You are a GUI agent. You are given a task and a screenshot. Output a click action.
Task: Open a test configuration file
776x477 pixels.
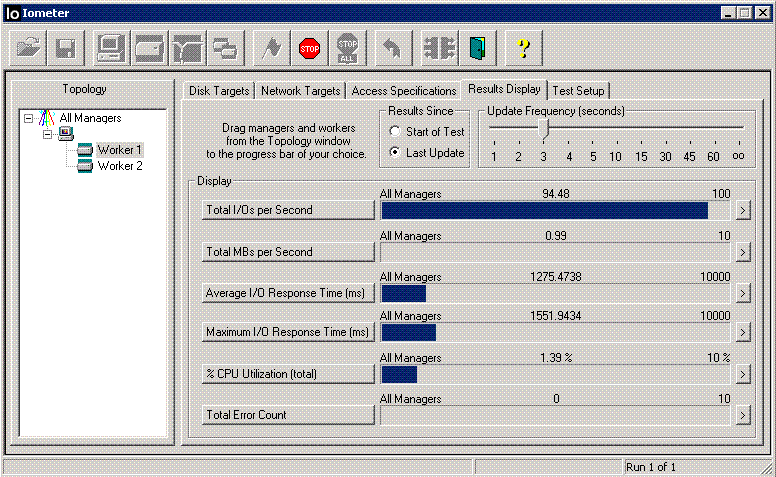coord(30,48)
